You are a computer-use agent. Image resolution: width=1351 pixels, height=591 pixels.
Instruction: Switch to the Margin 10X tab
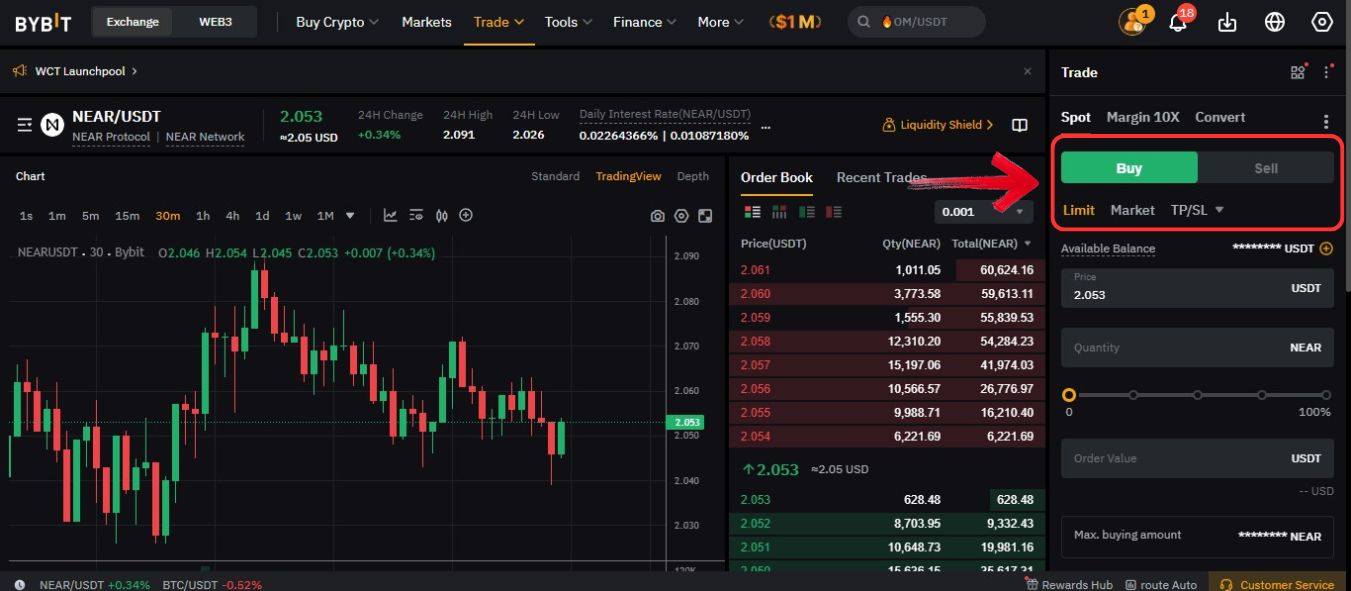(x=1143, y=117)
